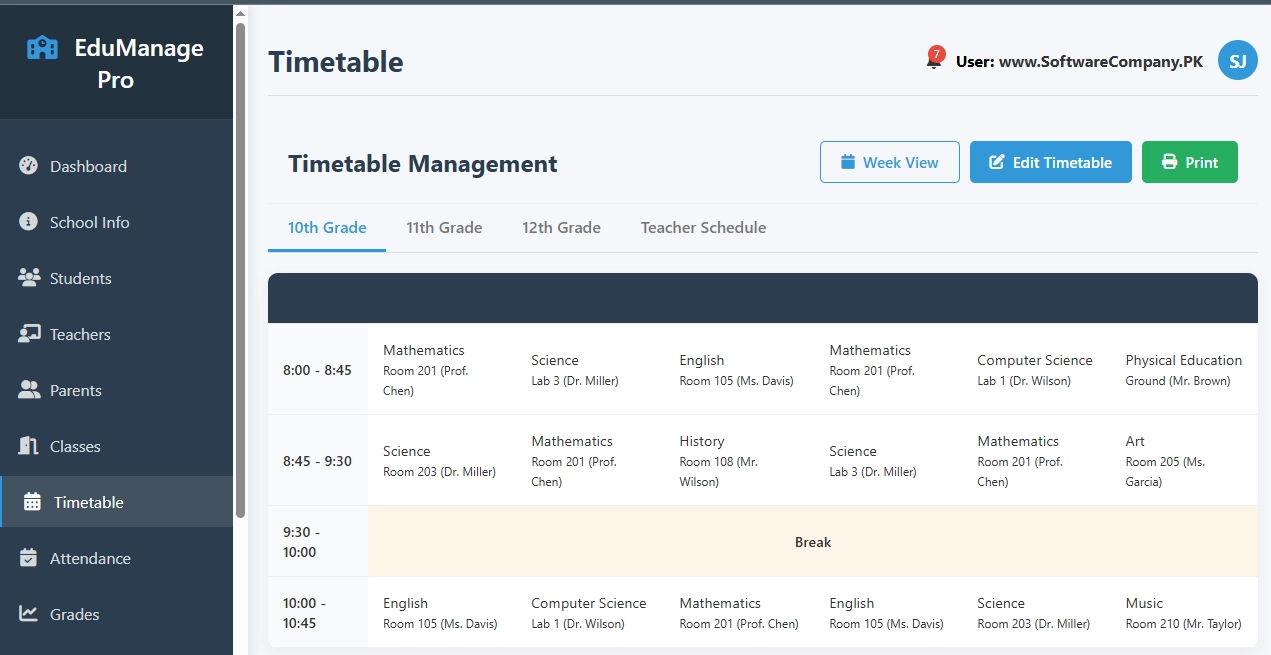Open the SJ user avatar

[1237, 60]
